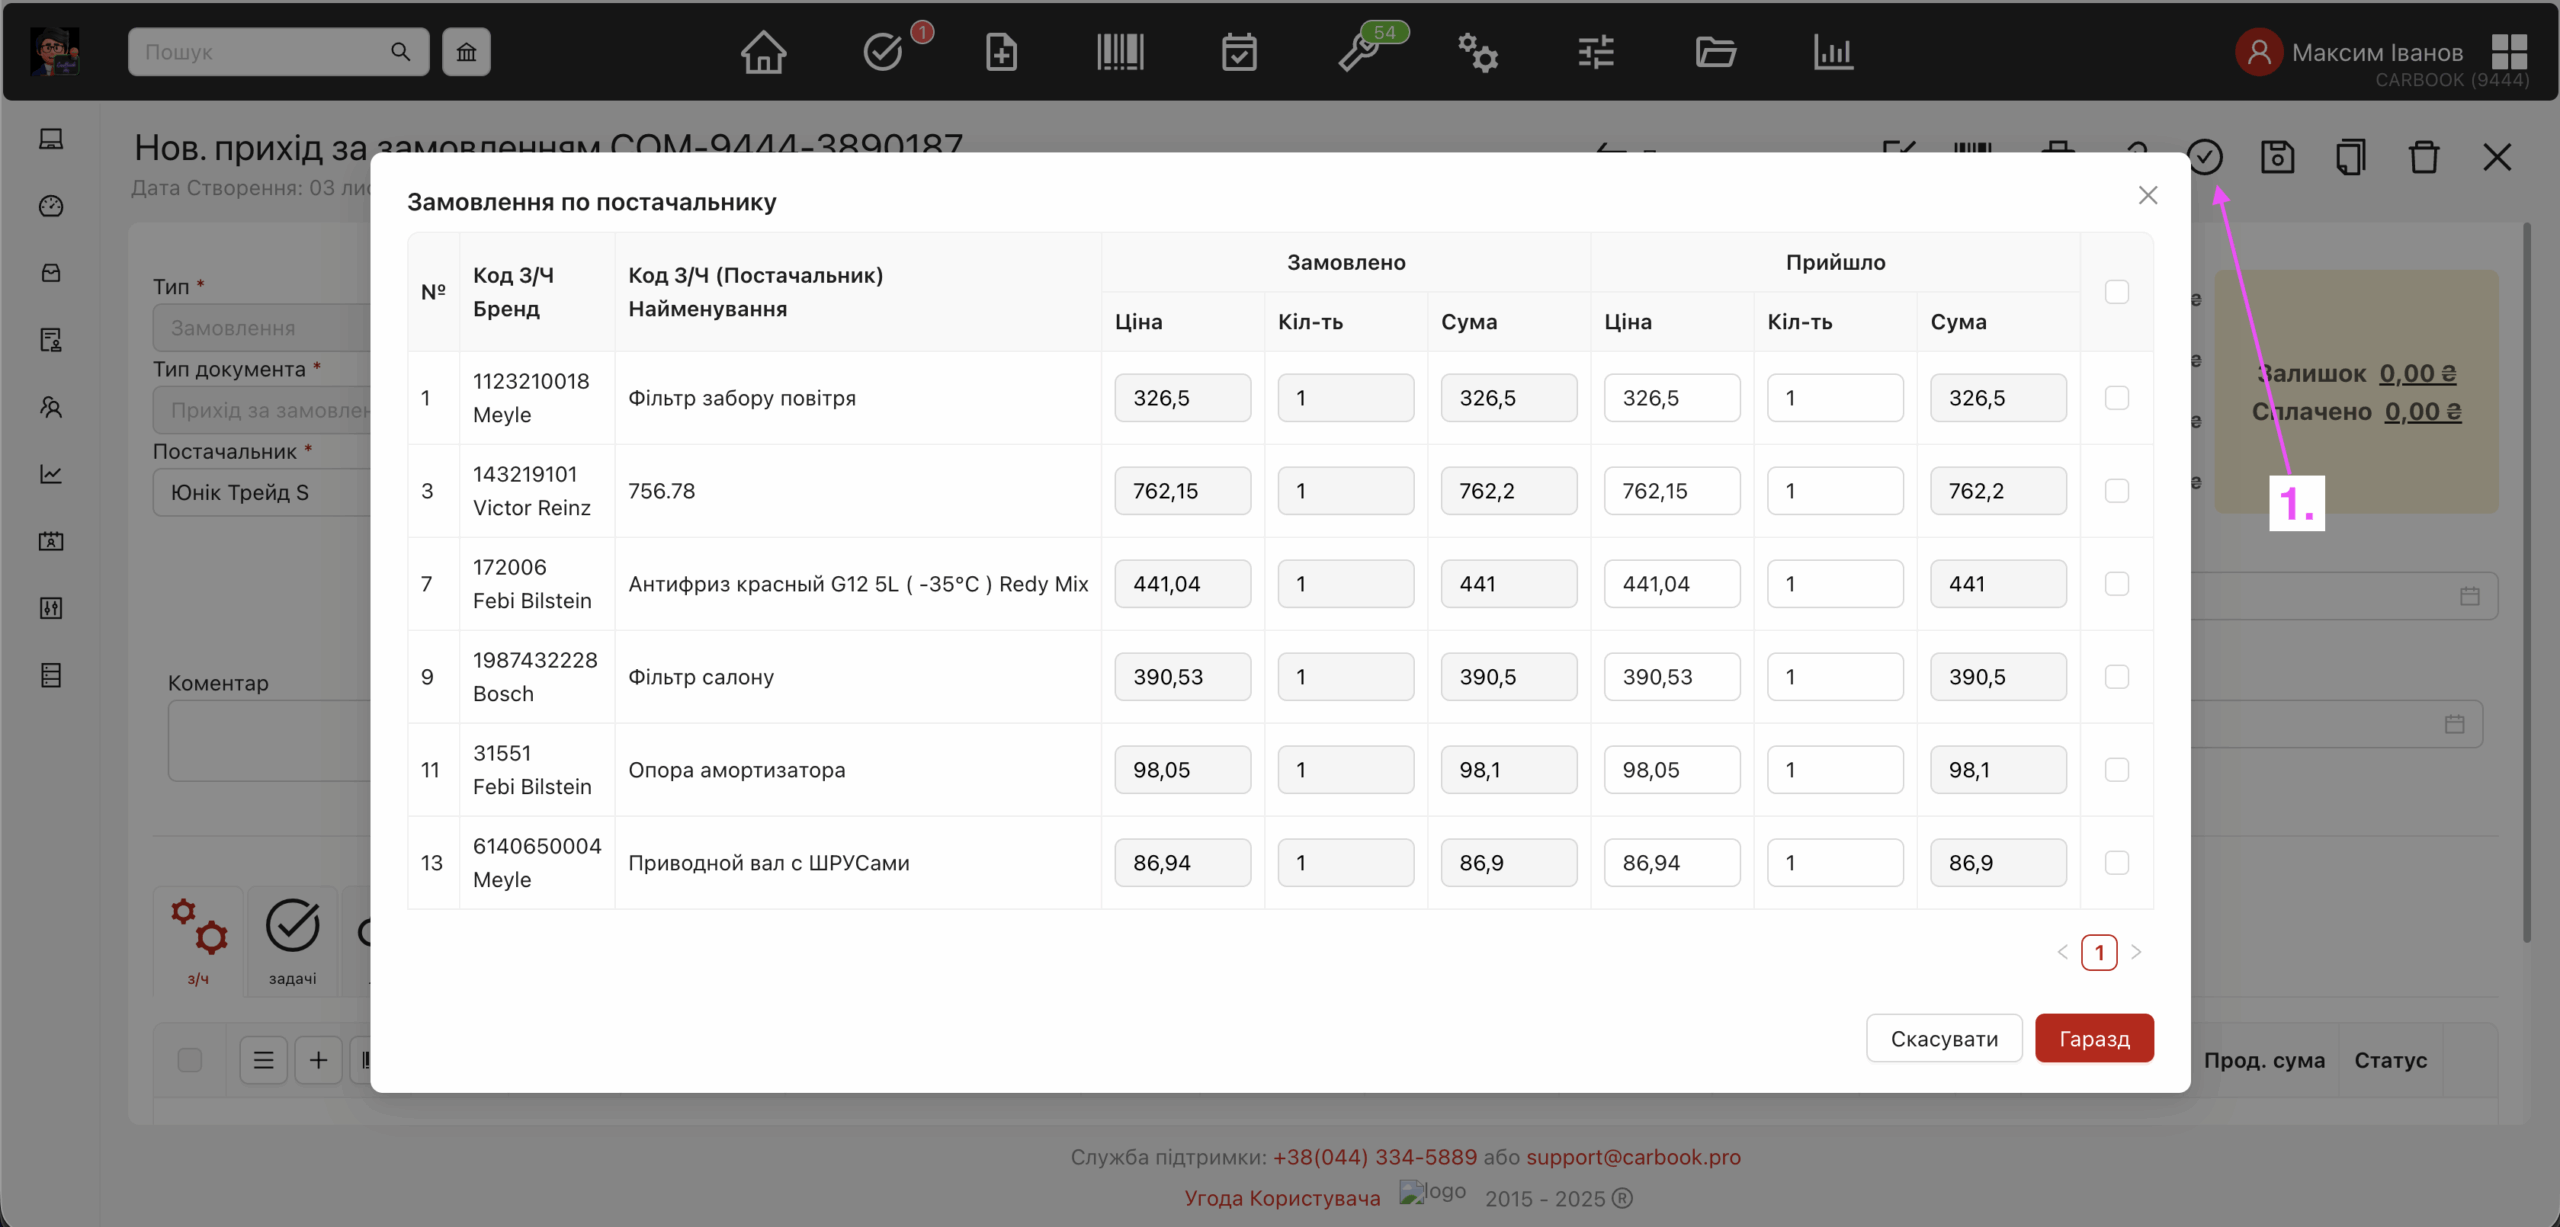Image resolution: width=2560 pixels, height=1227 pixels.
Task: Select checkbox for Опора амортизатора row
Action: [x=2116, y=770]
